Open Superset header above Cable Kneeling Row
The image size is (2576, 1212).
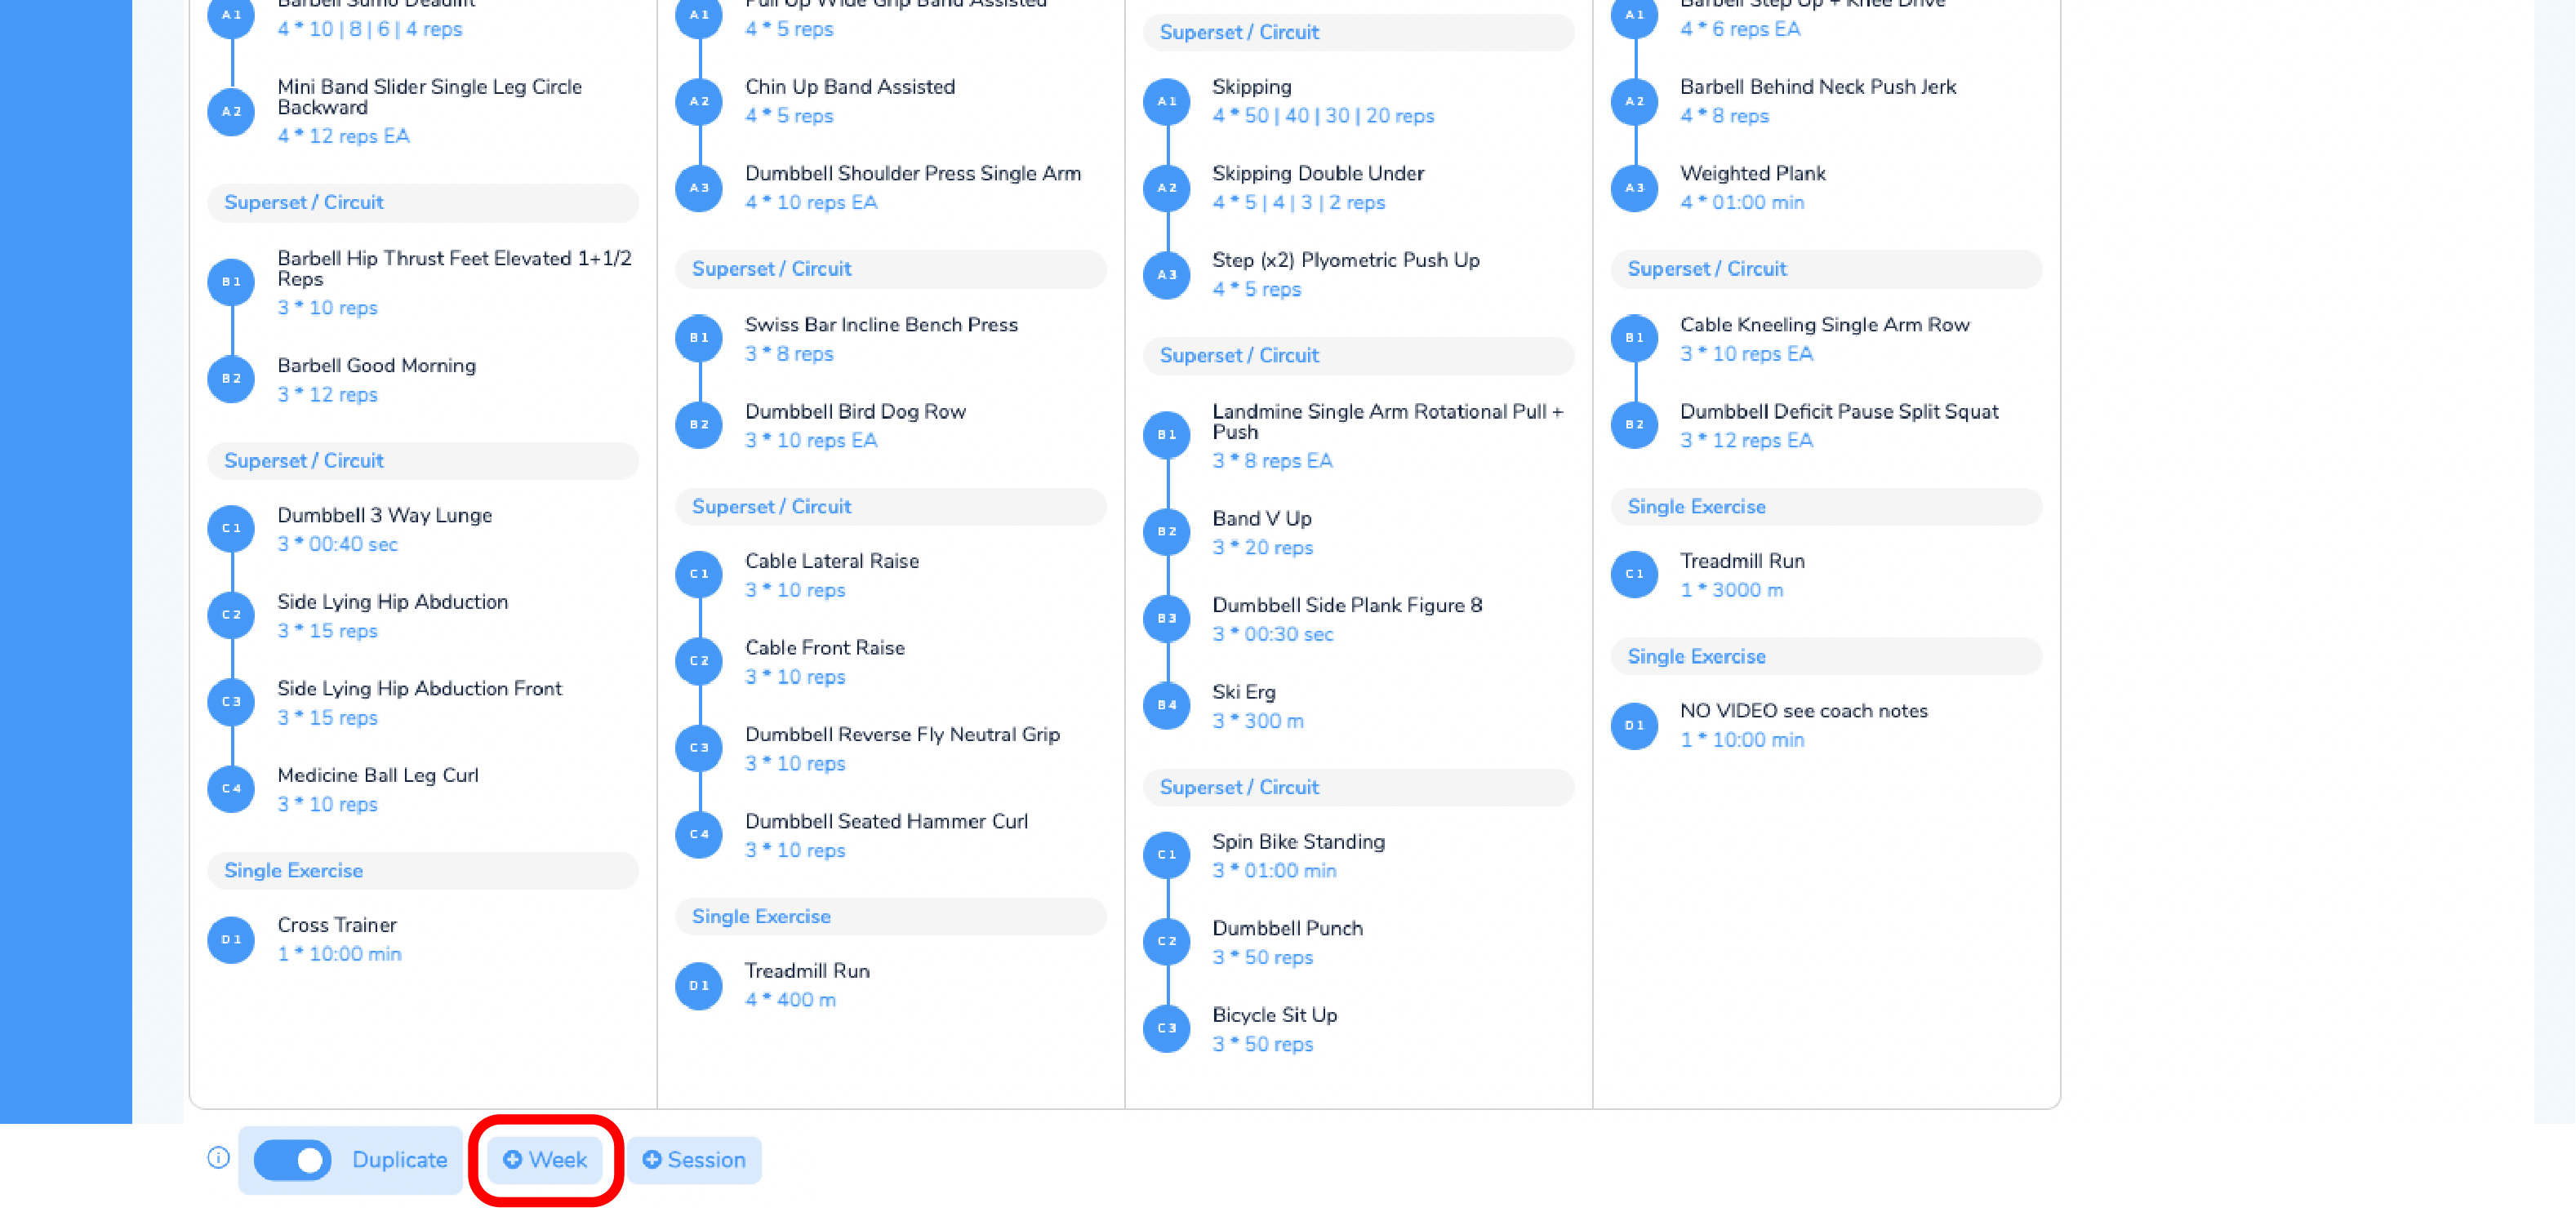point(1826,268)
